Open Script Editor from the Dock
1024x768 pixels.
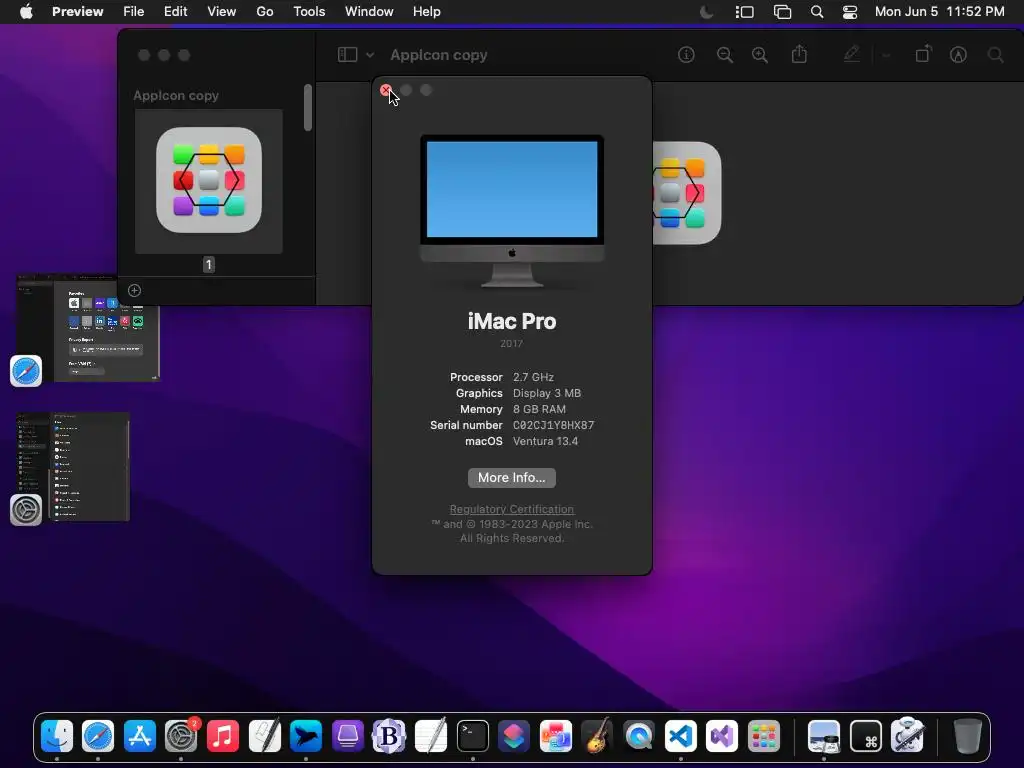click(264, 736)
